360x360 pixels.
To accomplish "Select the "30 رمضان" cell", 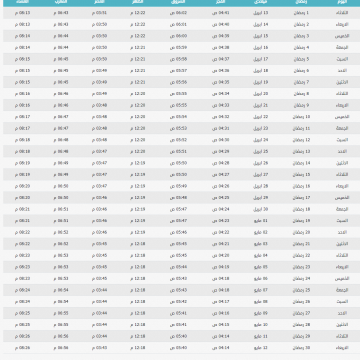I will coord(301,348).
